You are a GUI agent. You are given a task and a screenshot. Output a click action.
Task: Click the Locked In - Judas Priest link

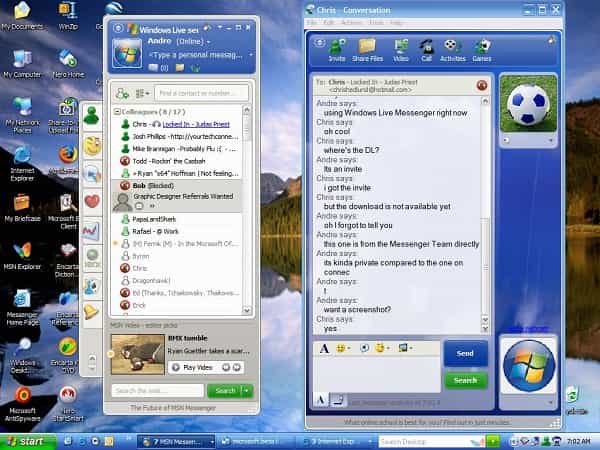tap(188, 124)
